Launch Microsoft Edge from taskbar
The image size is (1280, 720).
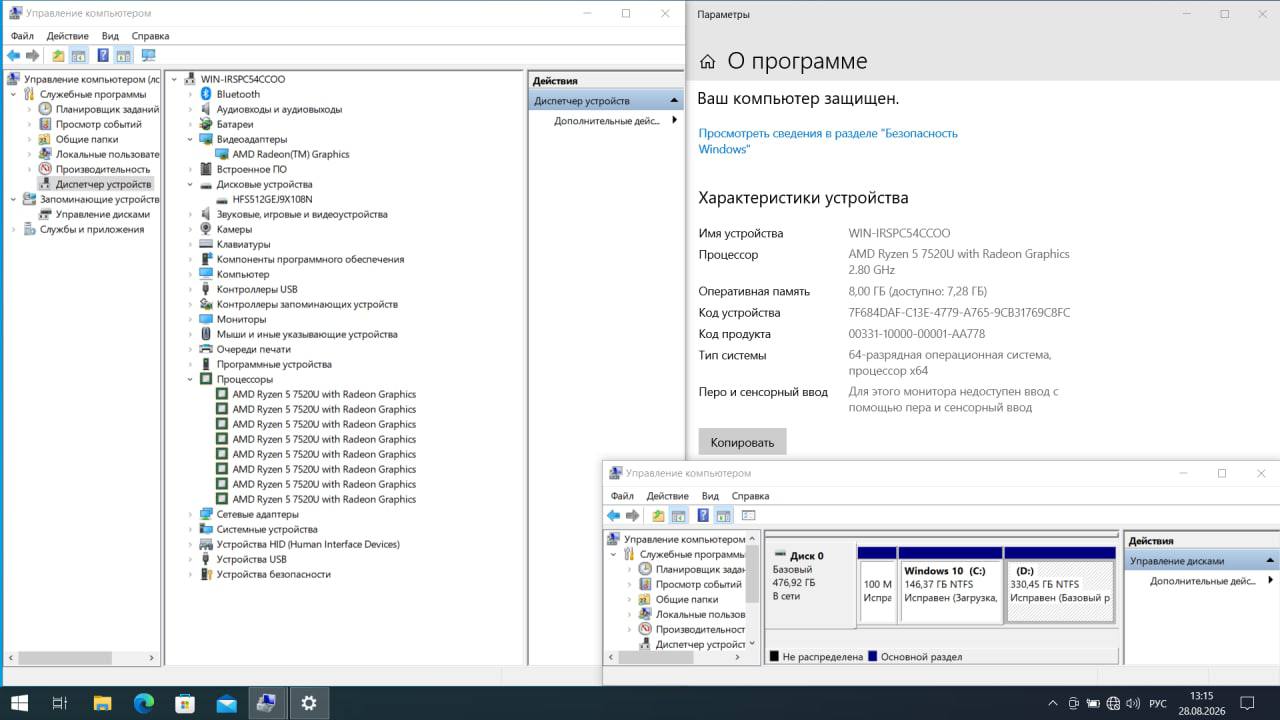pyautogui.click(x=143, y=703)
